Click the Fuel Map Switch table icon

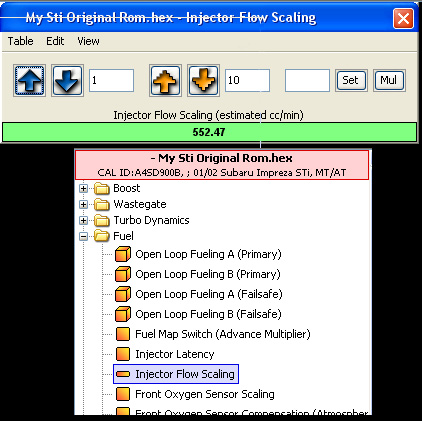tap(123, 334)
